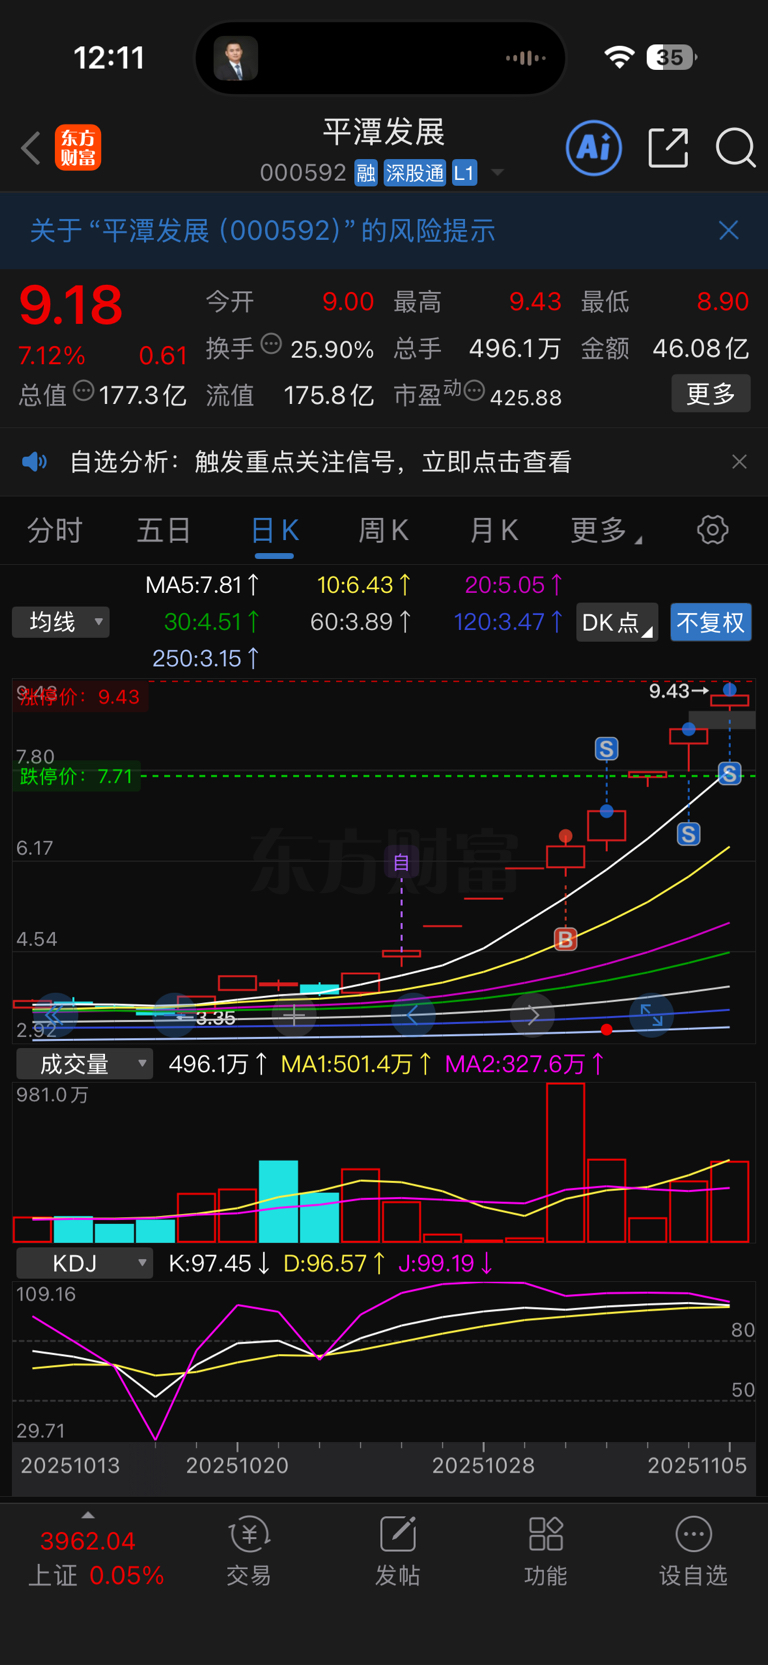Dismiss the 自选分析 notice

[x=739, y=462]
